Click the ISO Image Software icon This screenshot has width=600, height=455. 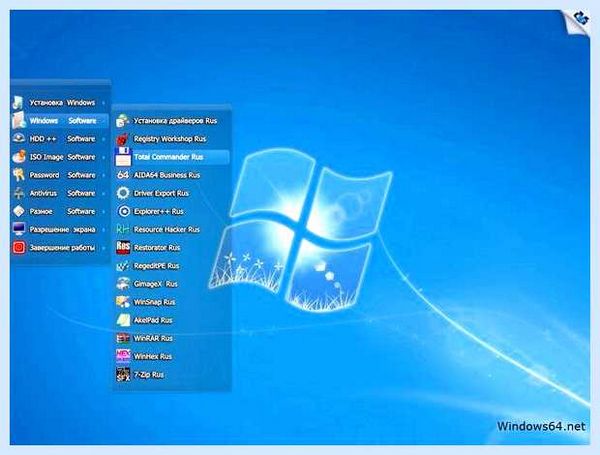(19, 156)
